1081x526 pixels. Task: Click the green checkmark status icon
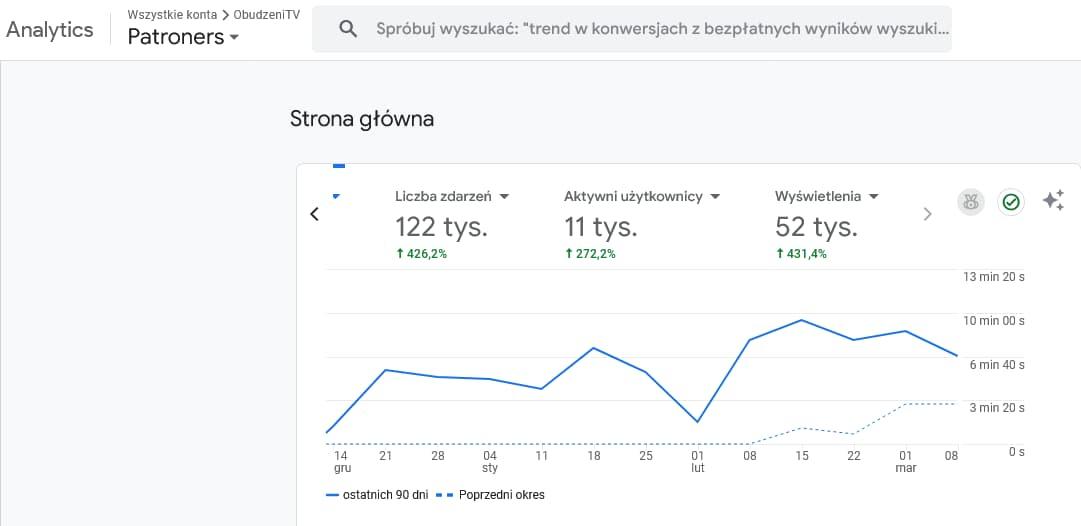click(x=1011, y=202)
